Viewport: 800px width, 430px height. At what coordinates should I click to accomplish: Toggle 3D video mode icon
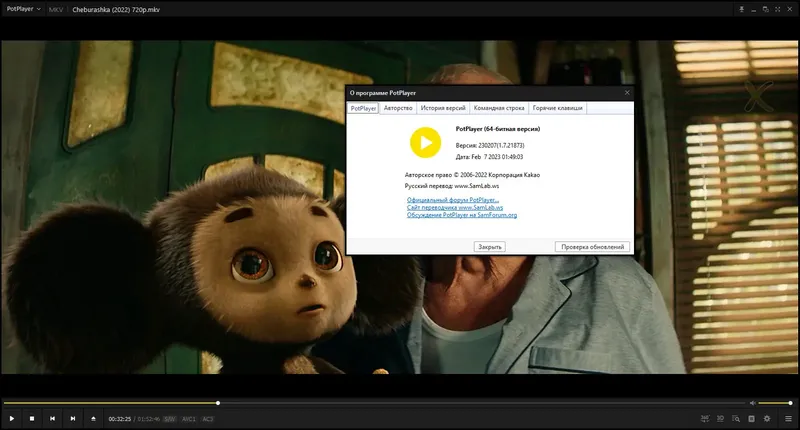click(x=720, y=418)
